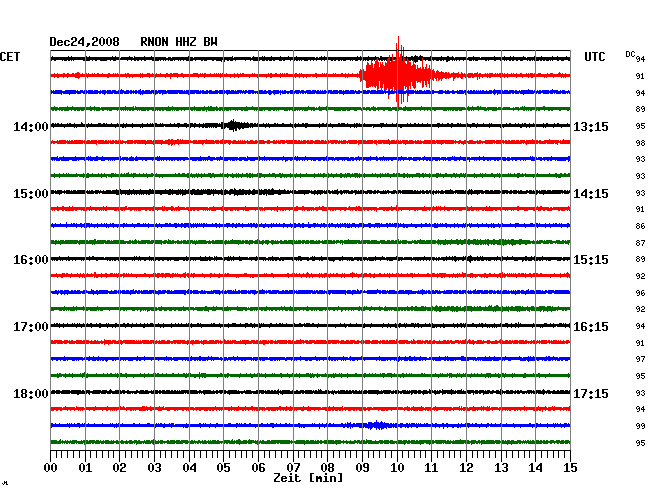650x494 pixels.
Task: Click minute 00 on the time axis
Action: 51,467
